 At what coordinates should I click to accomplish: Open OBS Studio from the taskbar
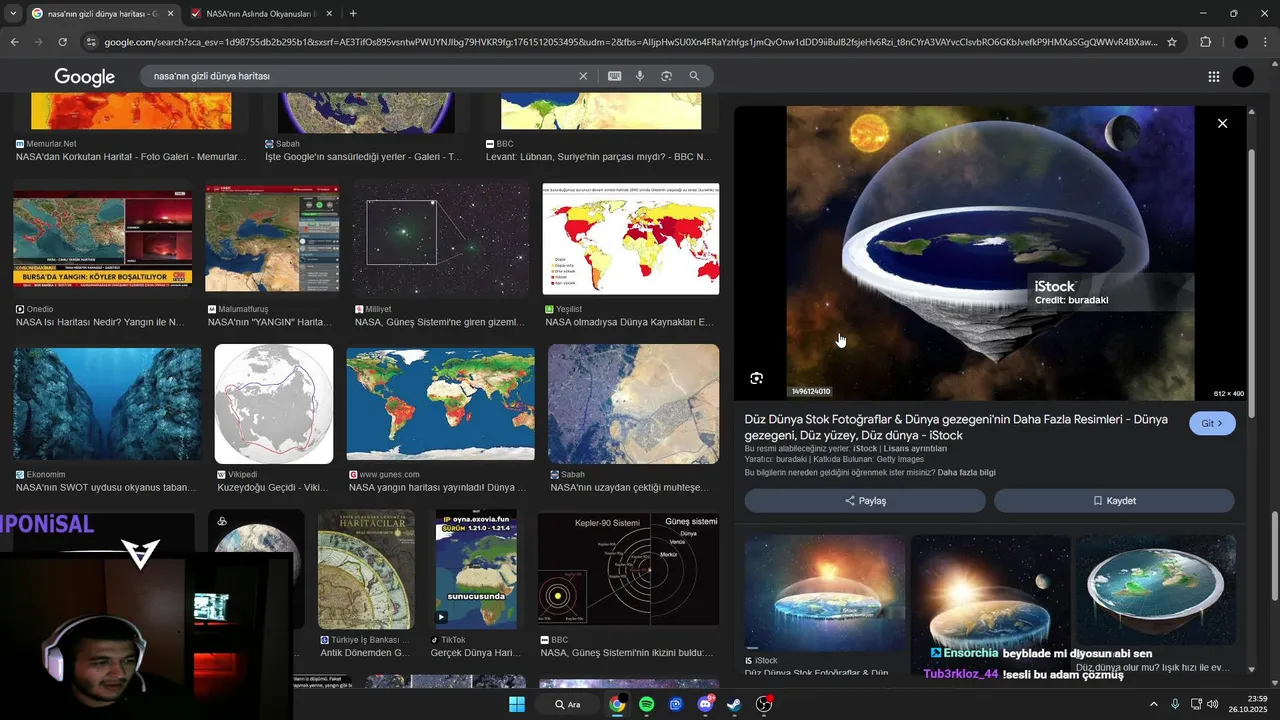pos(765,704)
